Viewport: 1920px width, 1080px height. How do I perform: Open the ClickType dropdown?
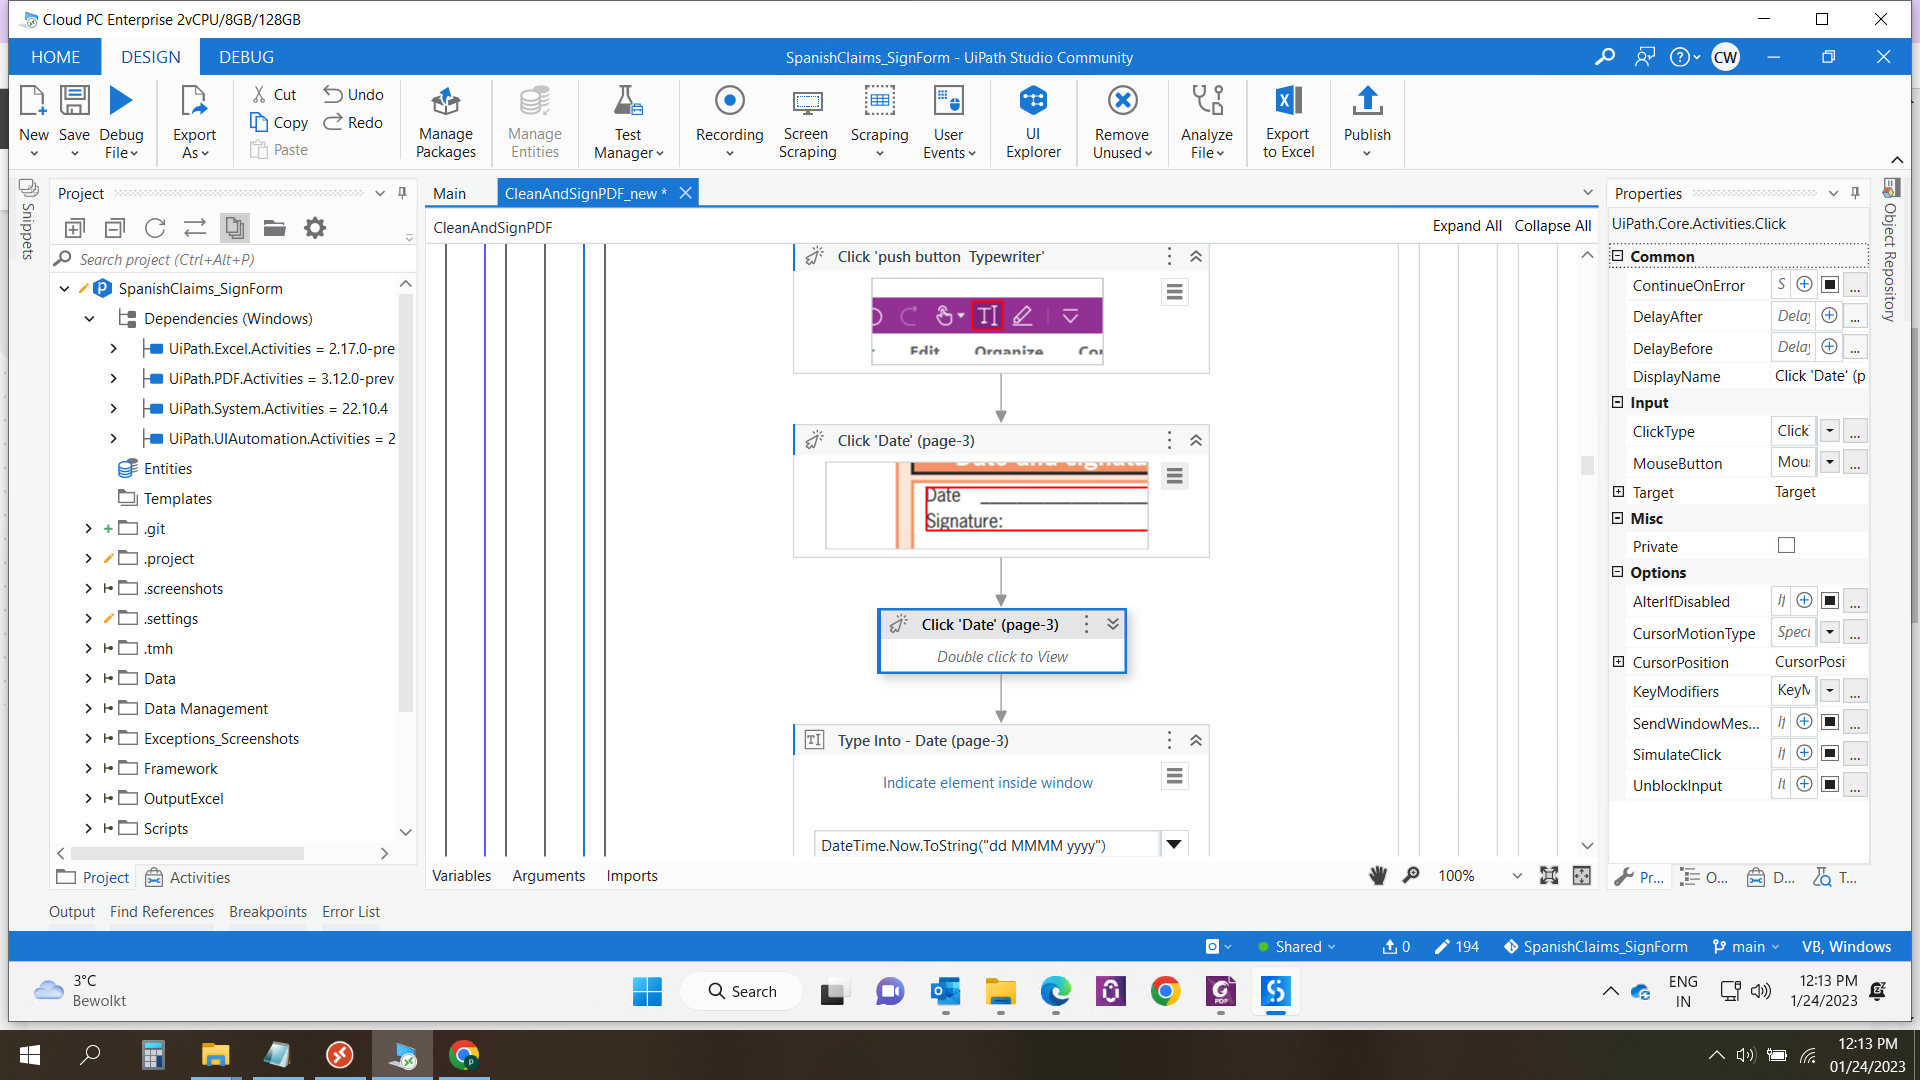pyautogui.click(x=1829, y=431)
